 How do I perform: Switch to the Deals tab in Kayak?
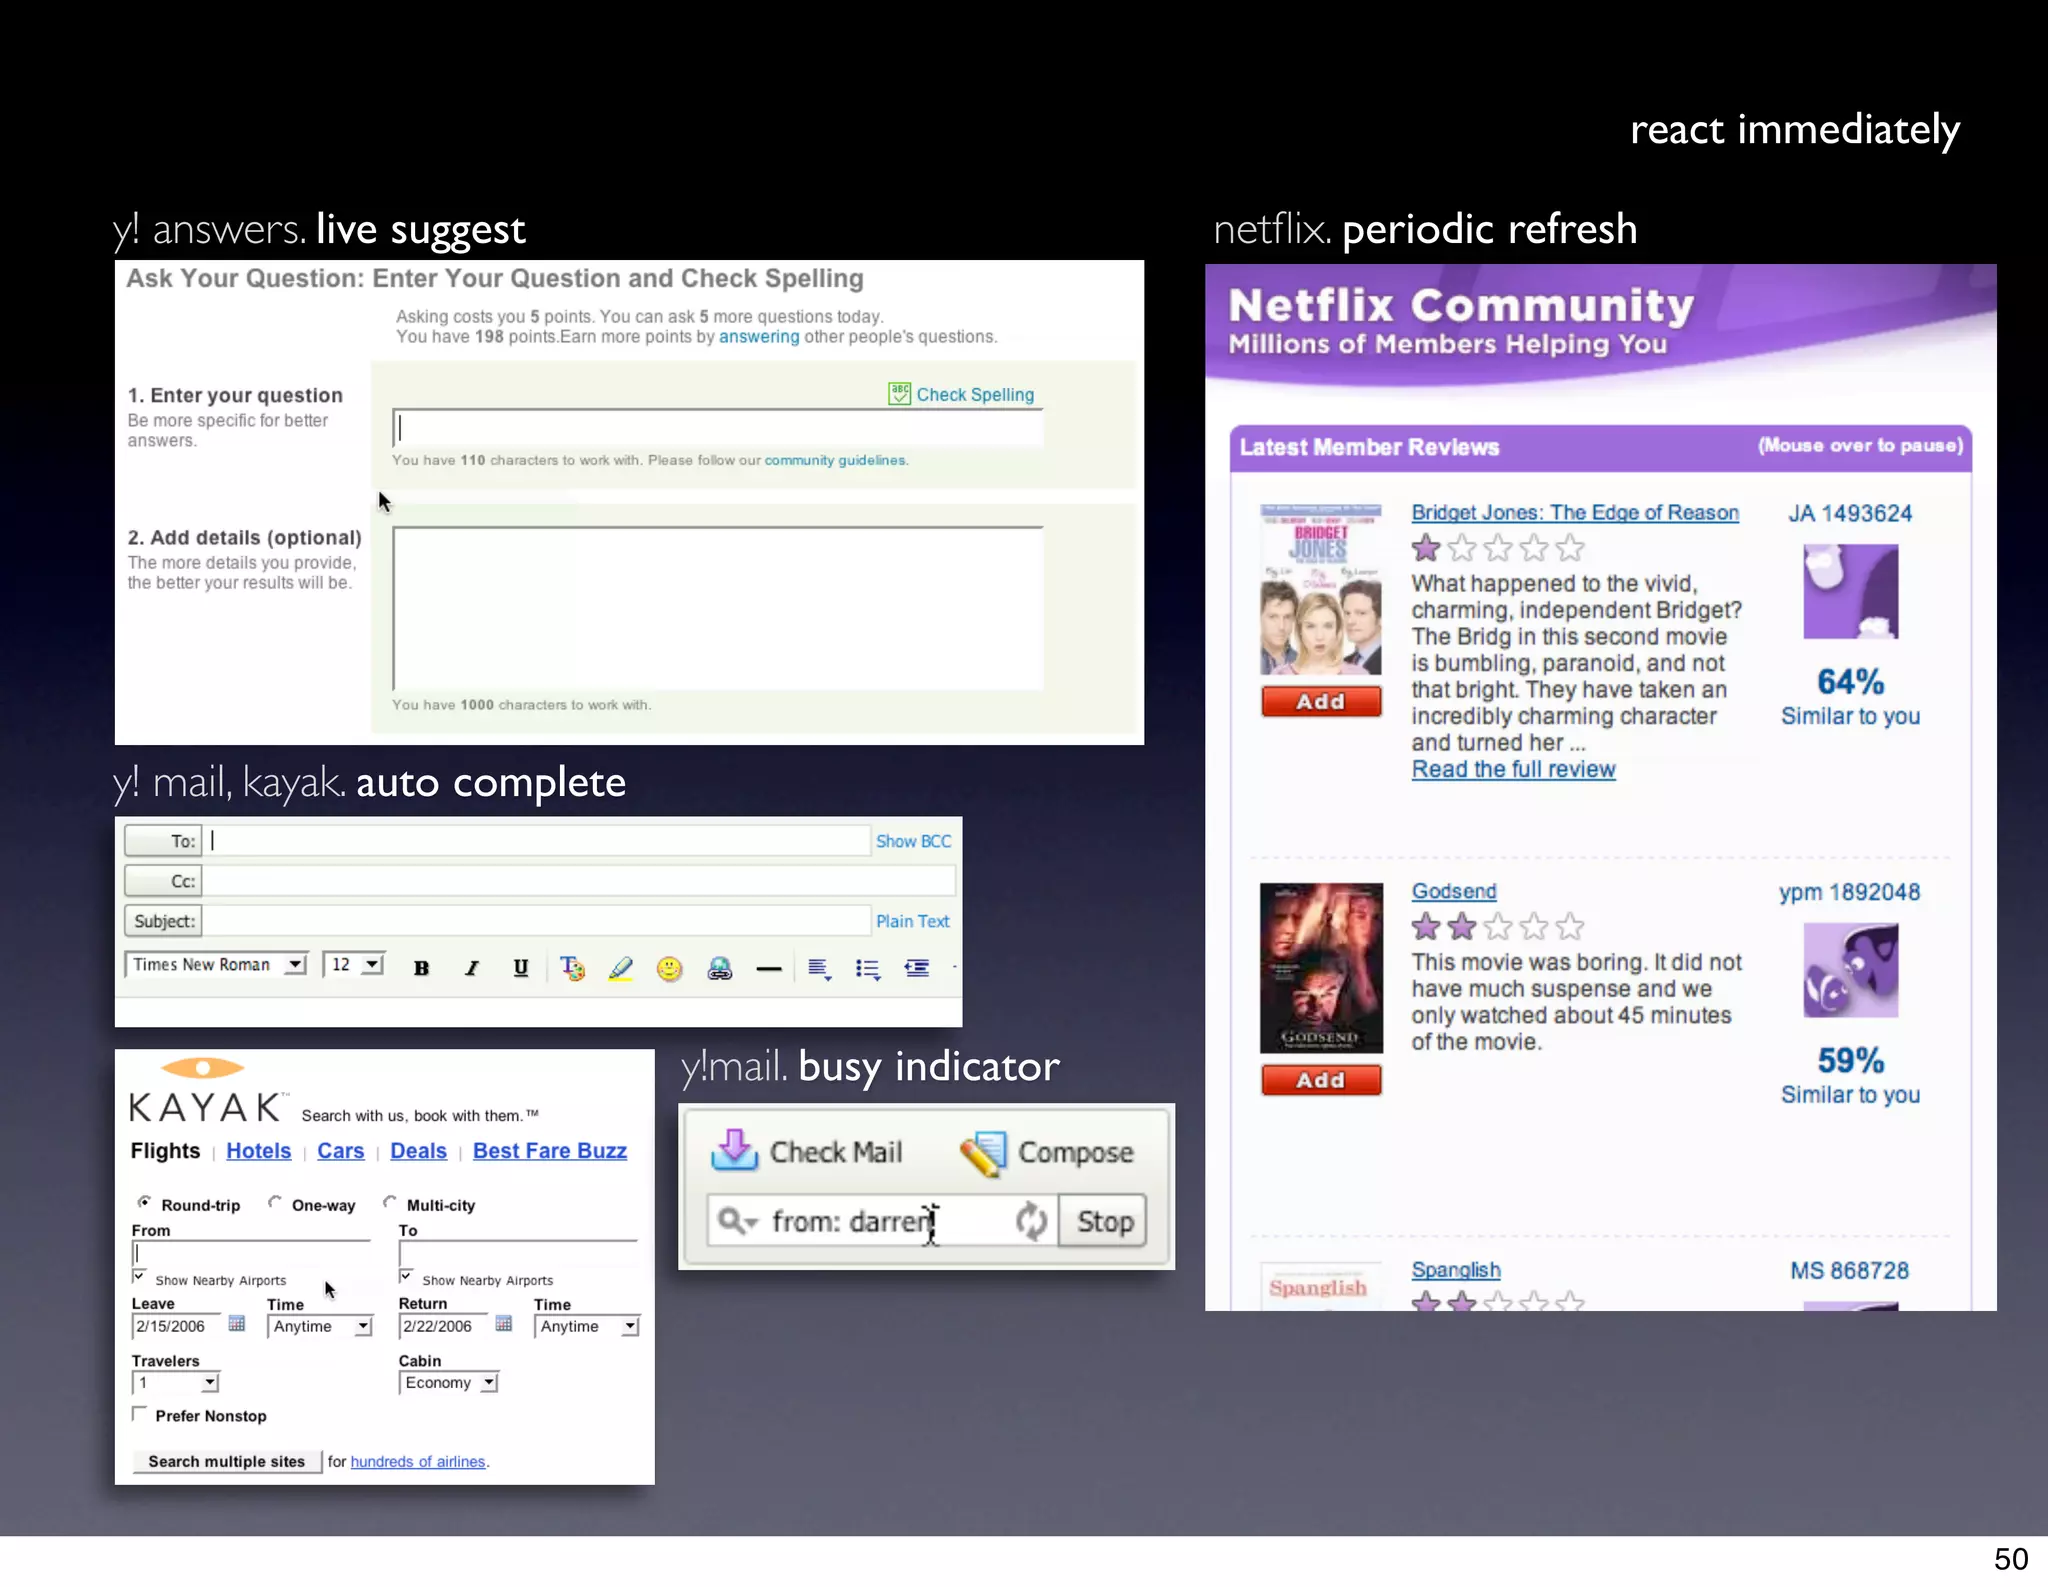click(x=418, y=1151)
